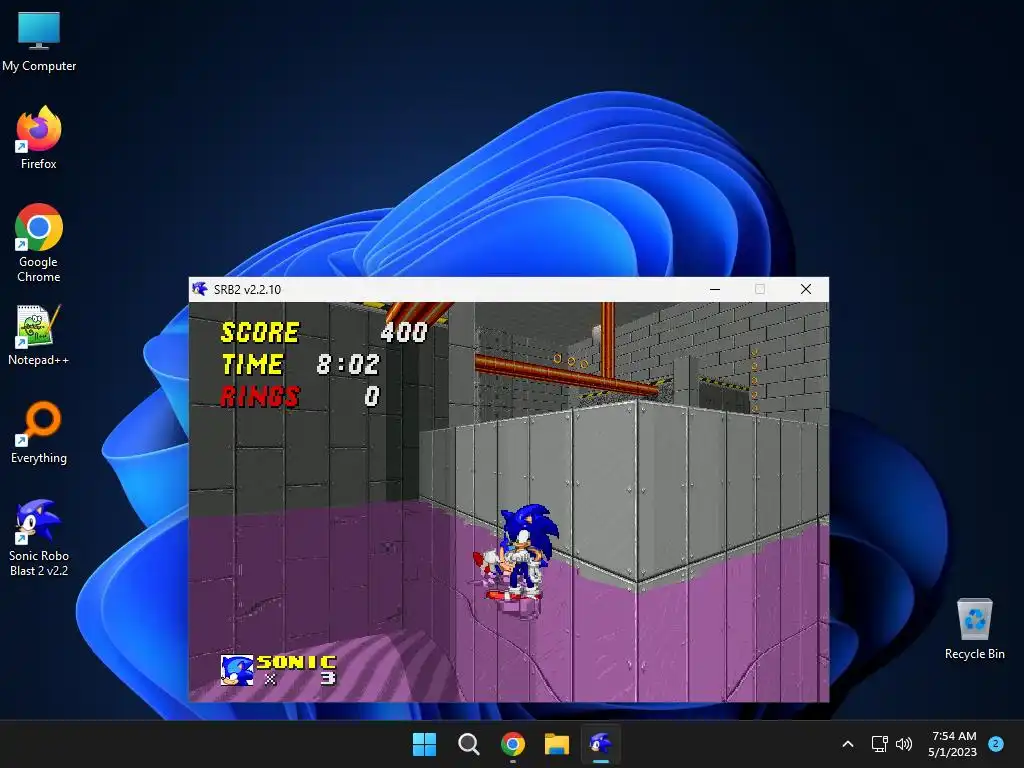Click the TIME label in game HUD

253,364
